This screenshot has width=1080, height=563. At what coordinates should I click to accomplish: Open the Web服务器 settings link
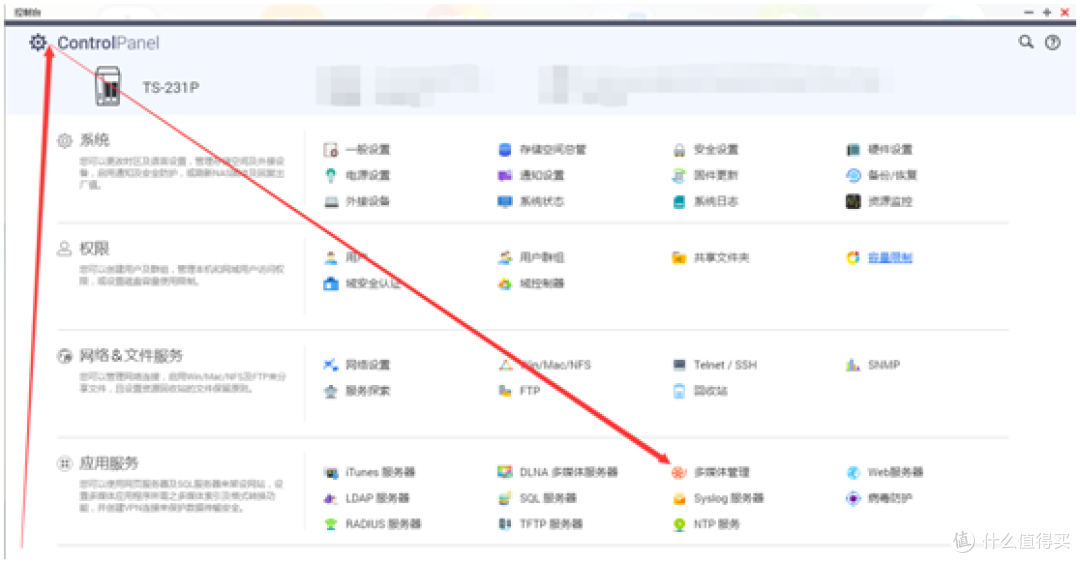pyautogui.click(x=894, y=472)
